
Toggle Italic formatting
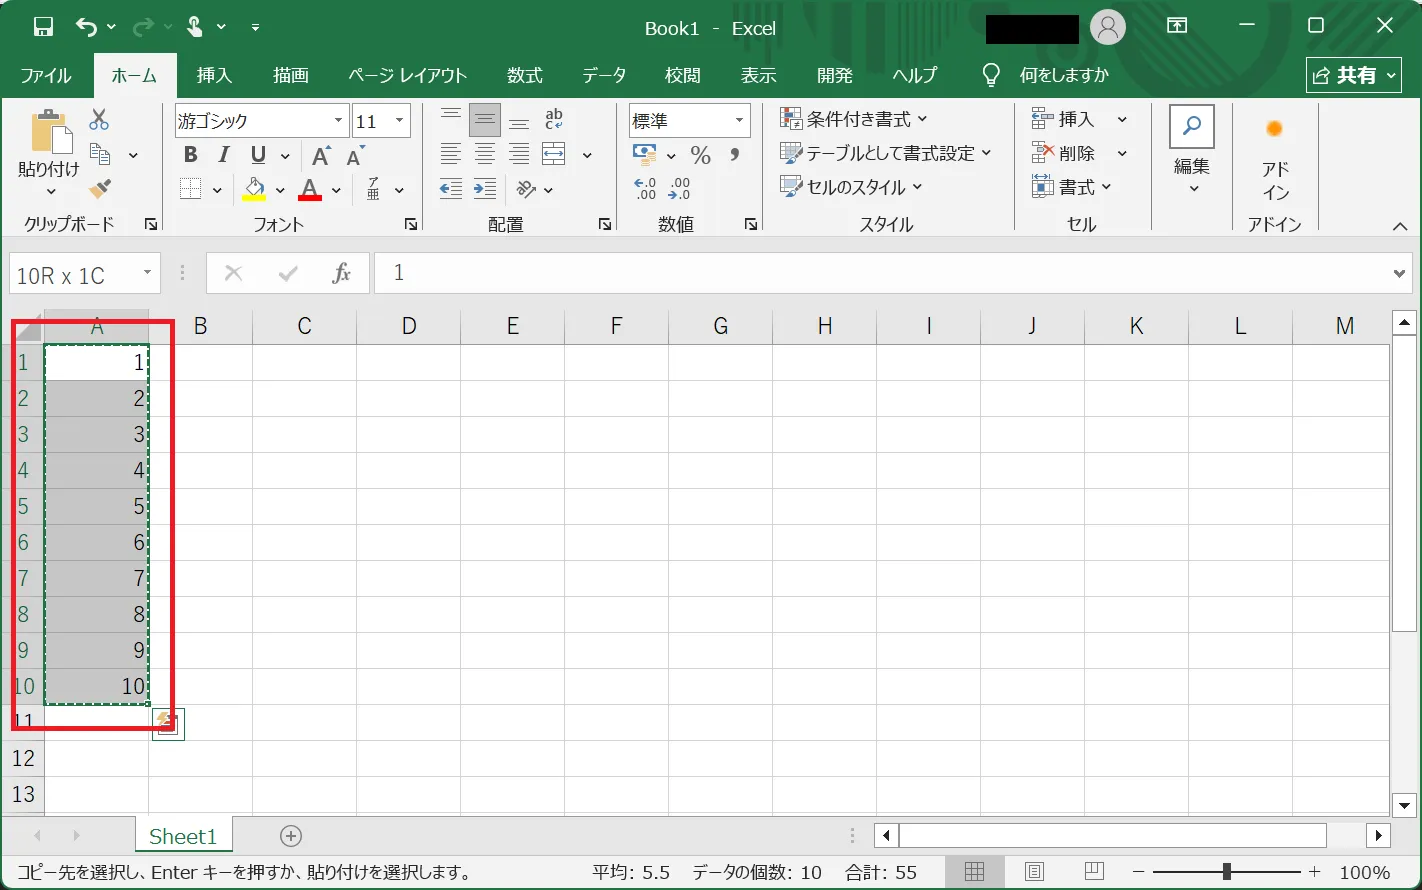[x=224, y=155]
